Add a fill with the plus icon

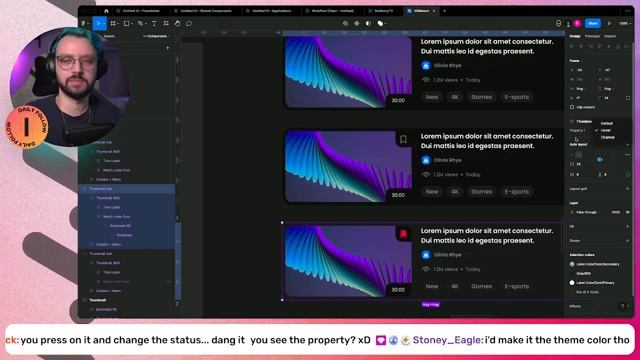(627, 226)
